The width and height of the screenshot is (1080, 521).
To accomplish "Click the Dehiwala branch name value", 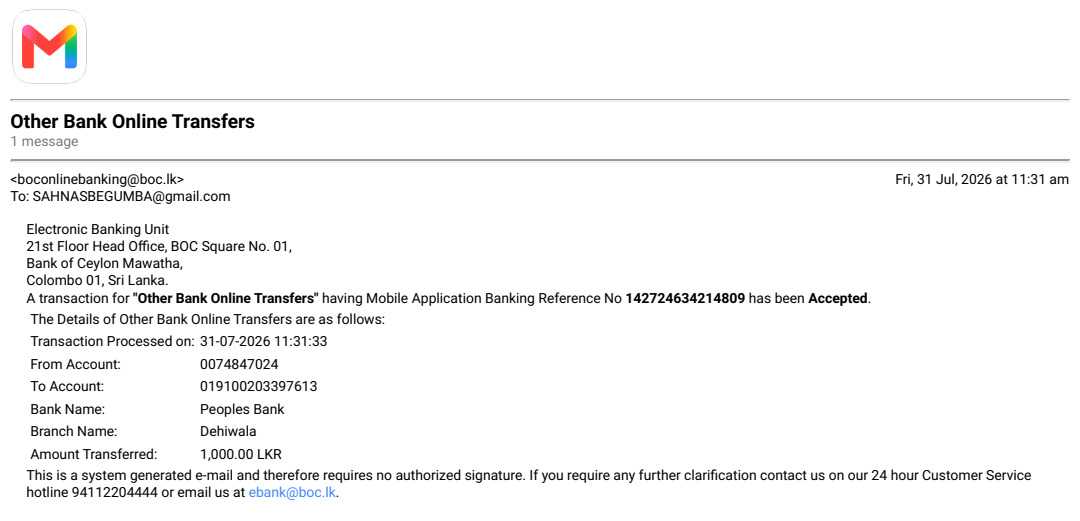I will click(x=228, y=431).
